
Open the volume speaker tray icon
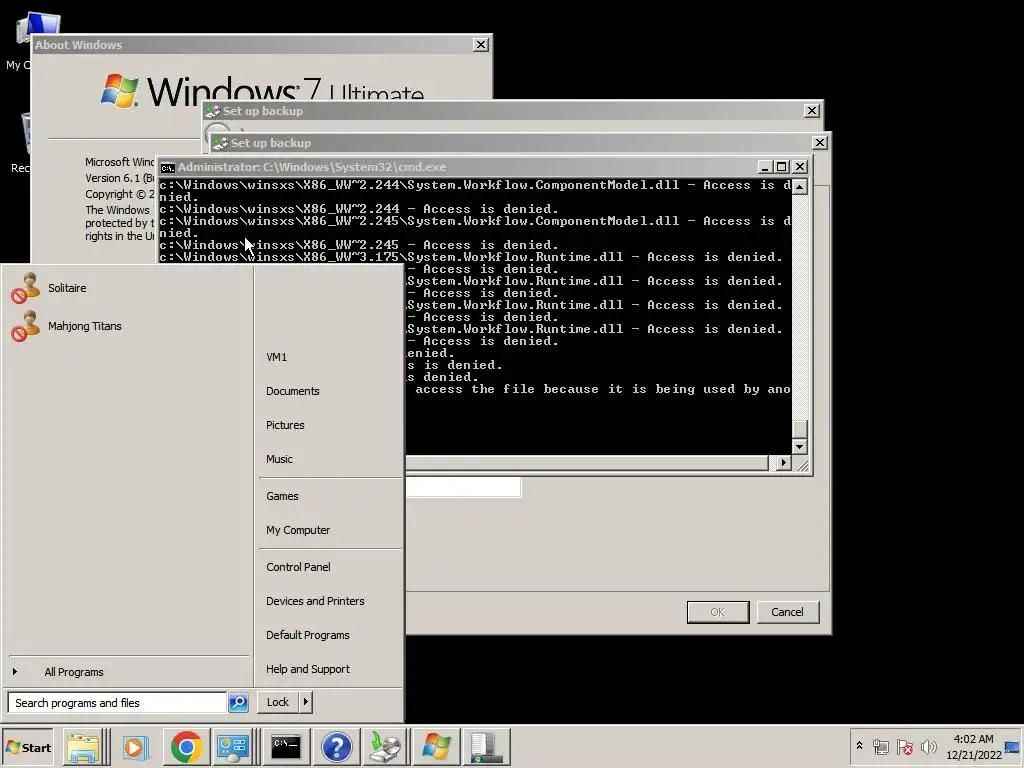928,747
